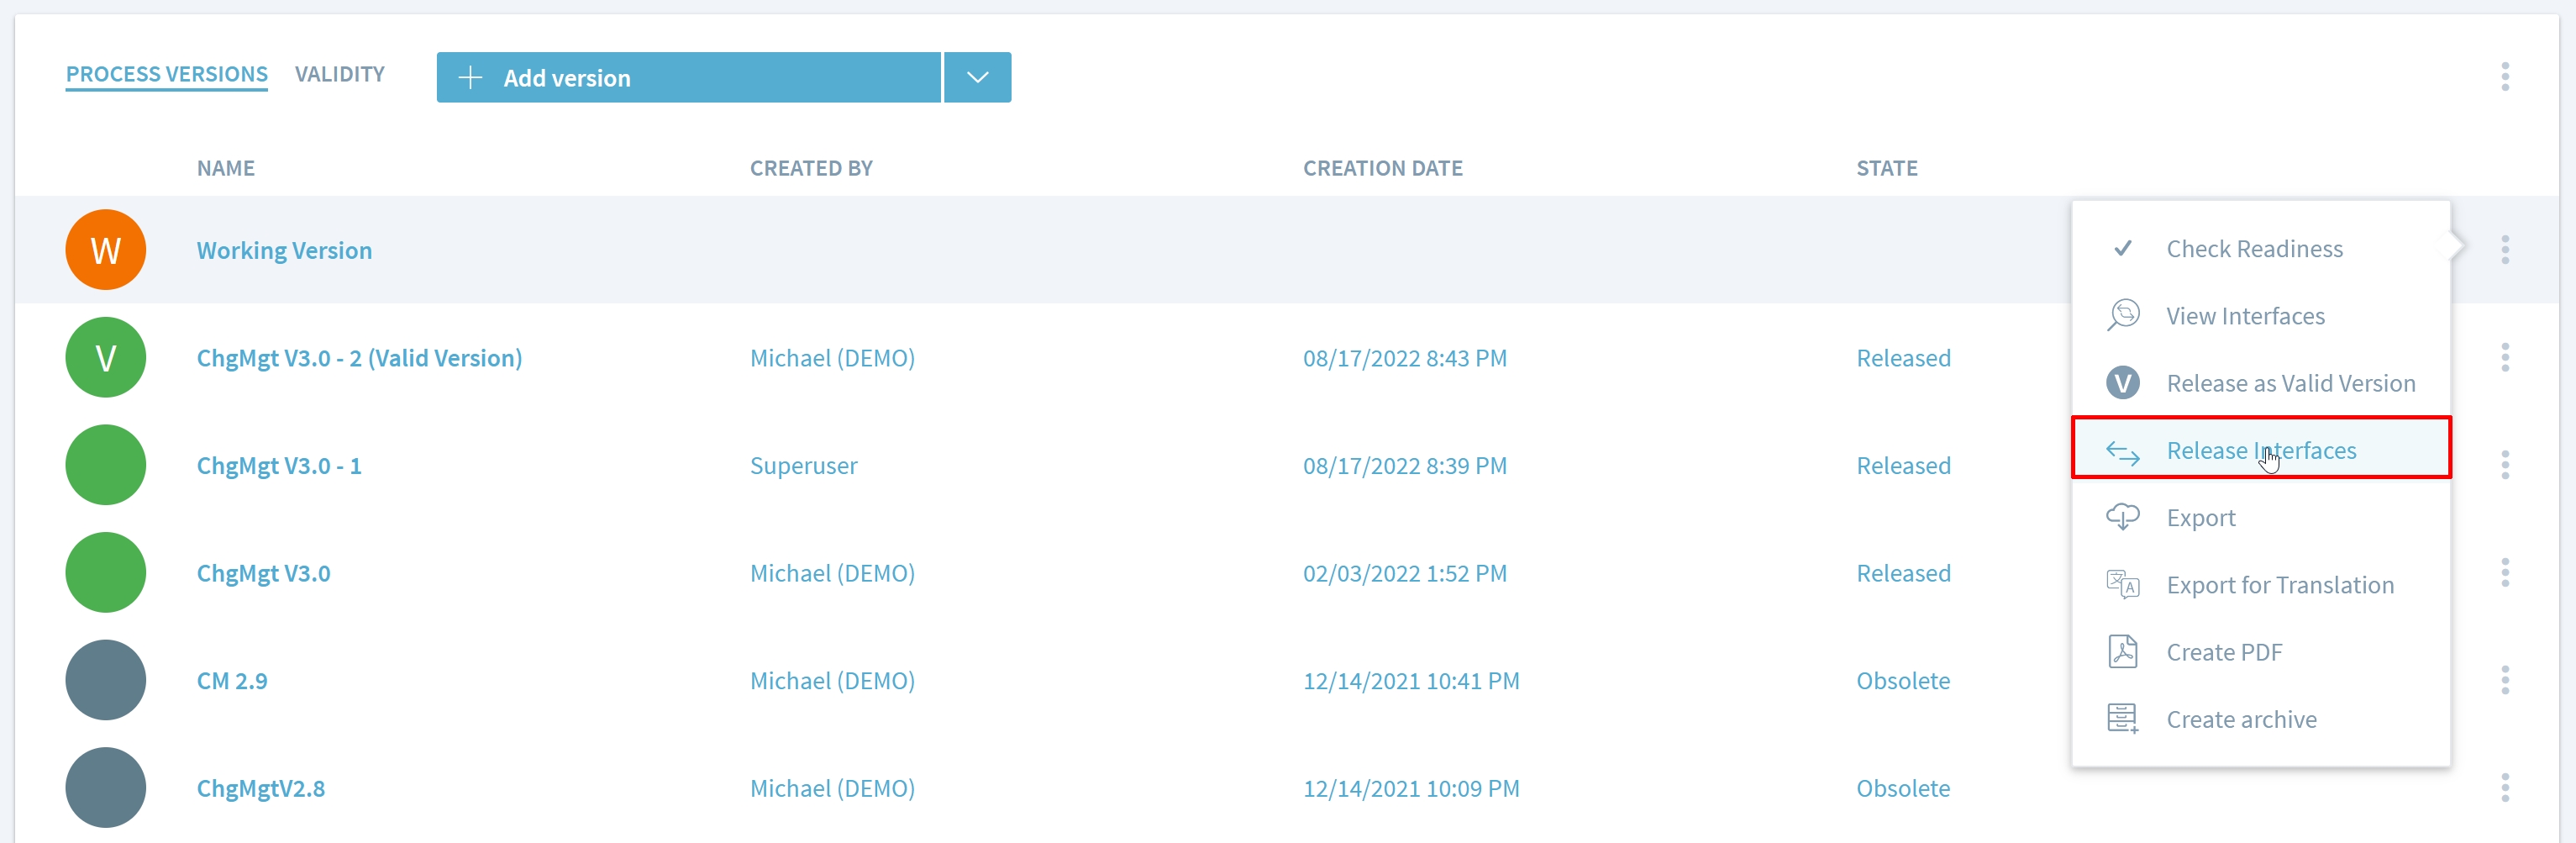
Task: Click the Check Readiness checkmark icon
Action: 2122,249
